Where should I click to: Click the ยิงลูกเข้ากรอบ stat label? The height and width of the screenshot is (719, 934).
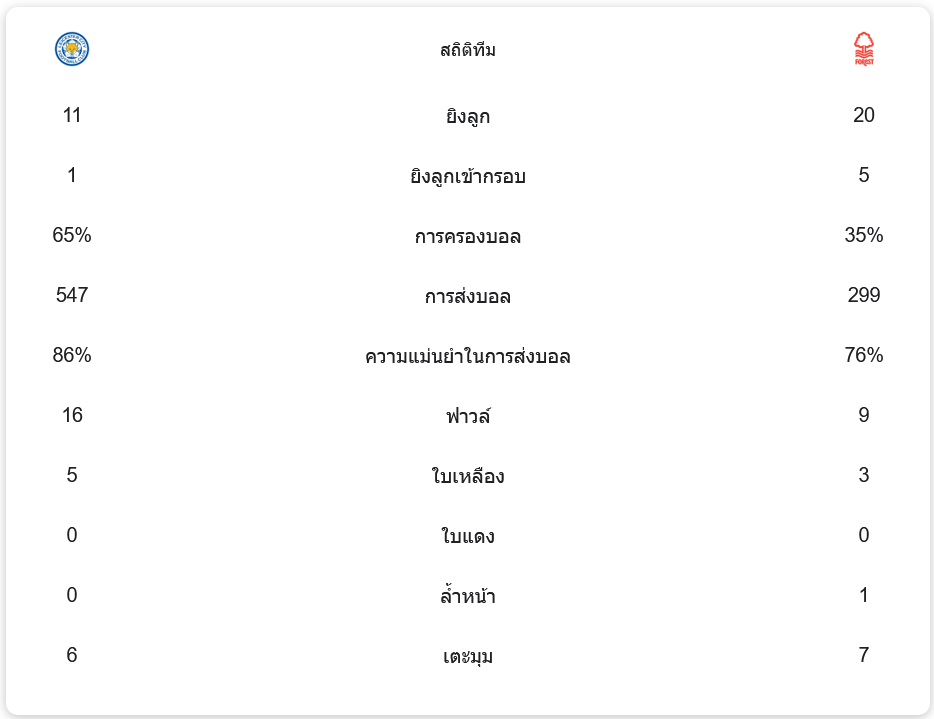[x=468, y=176]
